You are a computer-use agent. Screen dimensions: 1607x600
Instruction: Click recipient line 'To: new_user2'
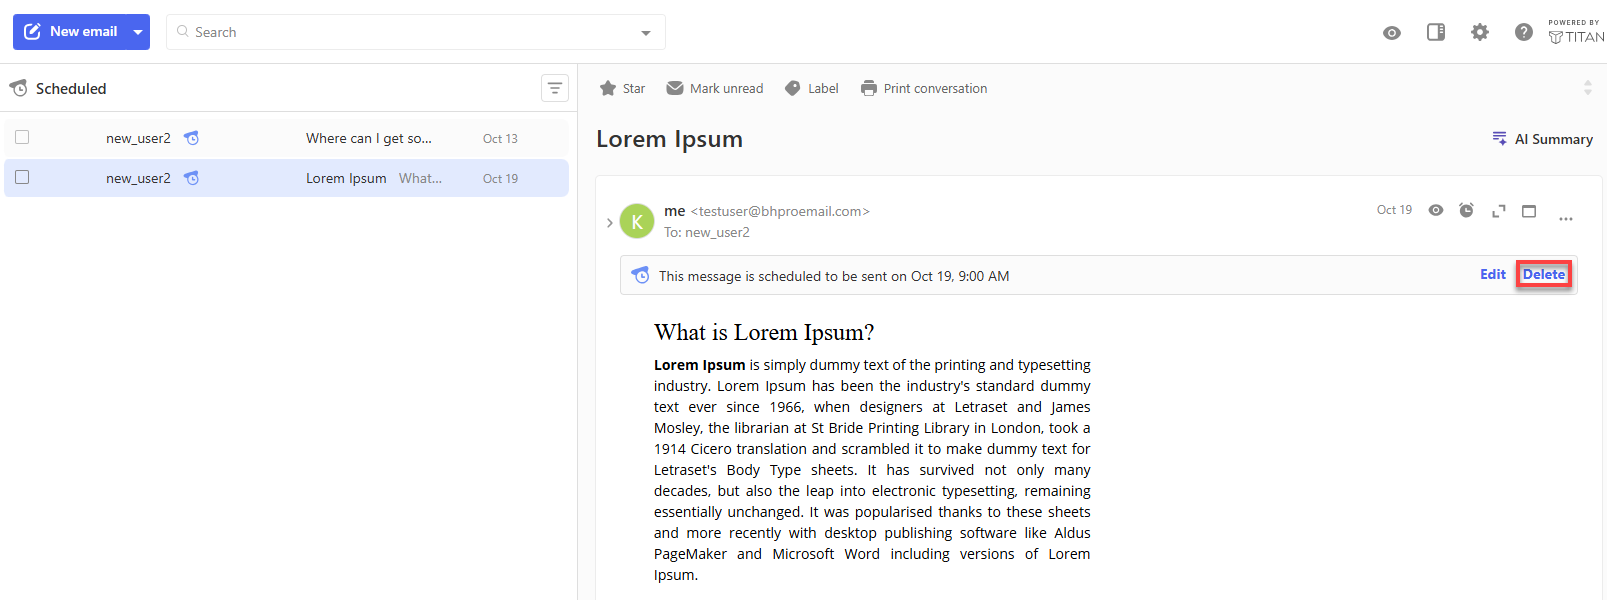(x=707, y=232)
